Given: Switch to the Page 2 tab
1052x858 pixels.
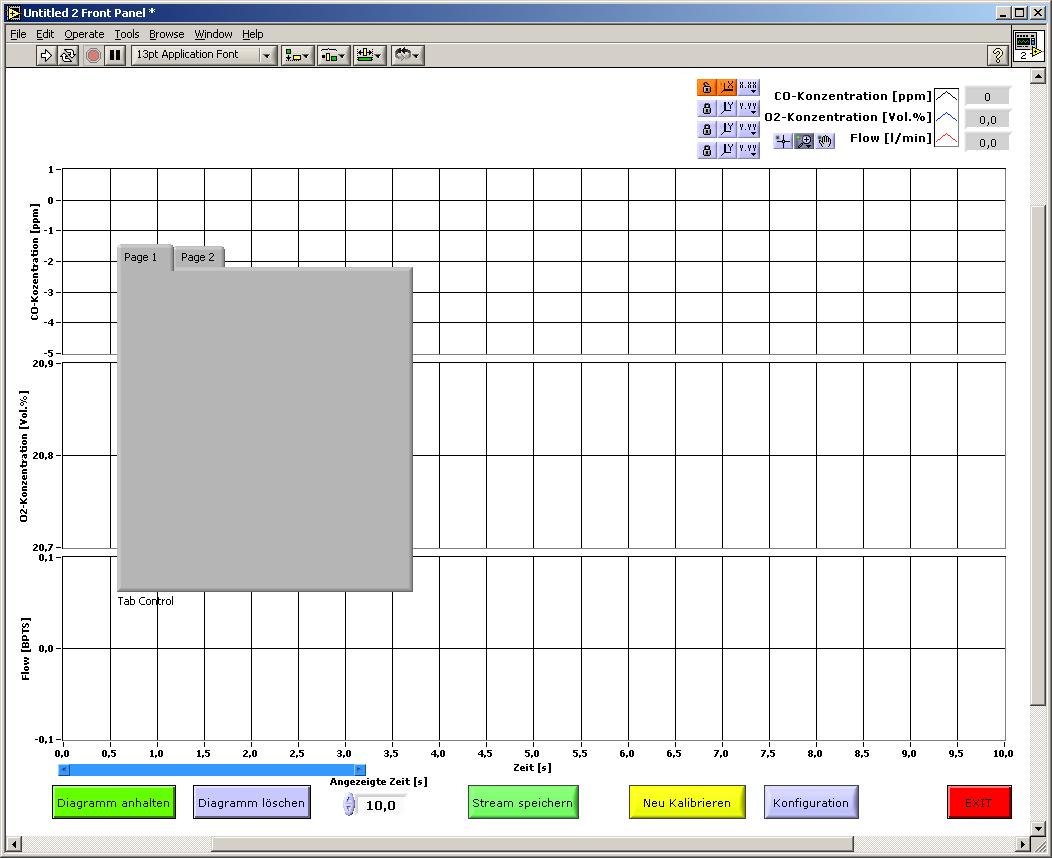Looking at the screenshot, I should coord(198,257).
